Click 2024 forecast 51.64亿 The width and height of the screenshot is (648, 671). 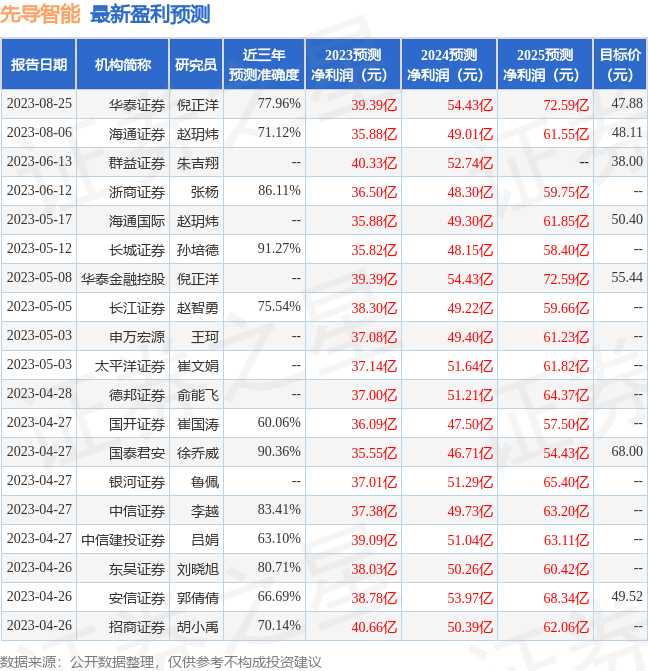point(470,366)
